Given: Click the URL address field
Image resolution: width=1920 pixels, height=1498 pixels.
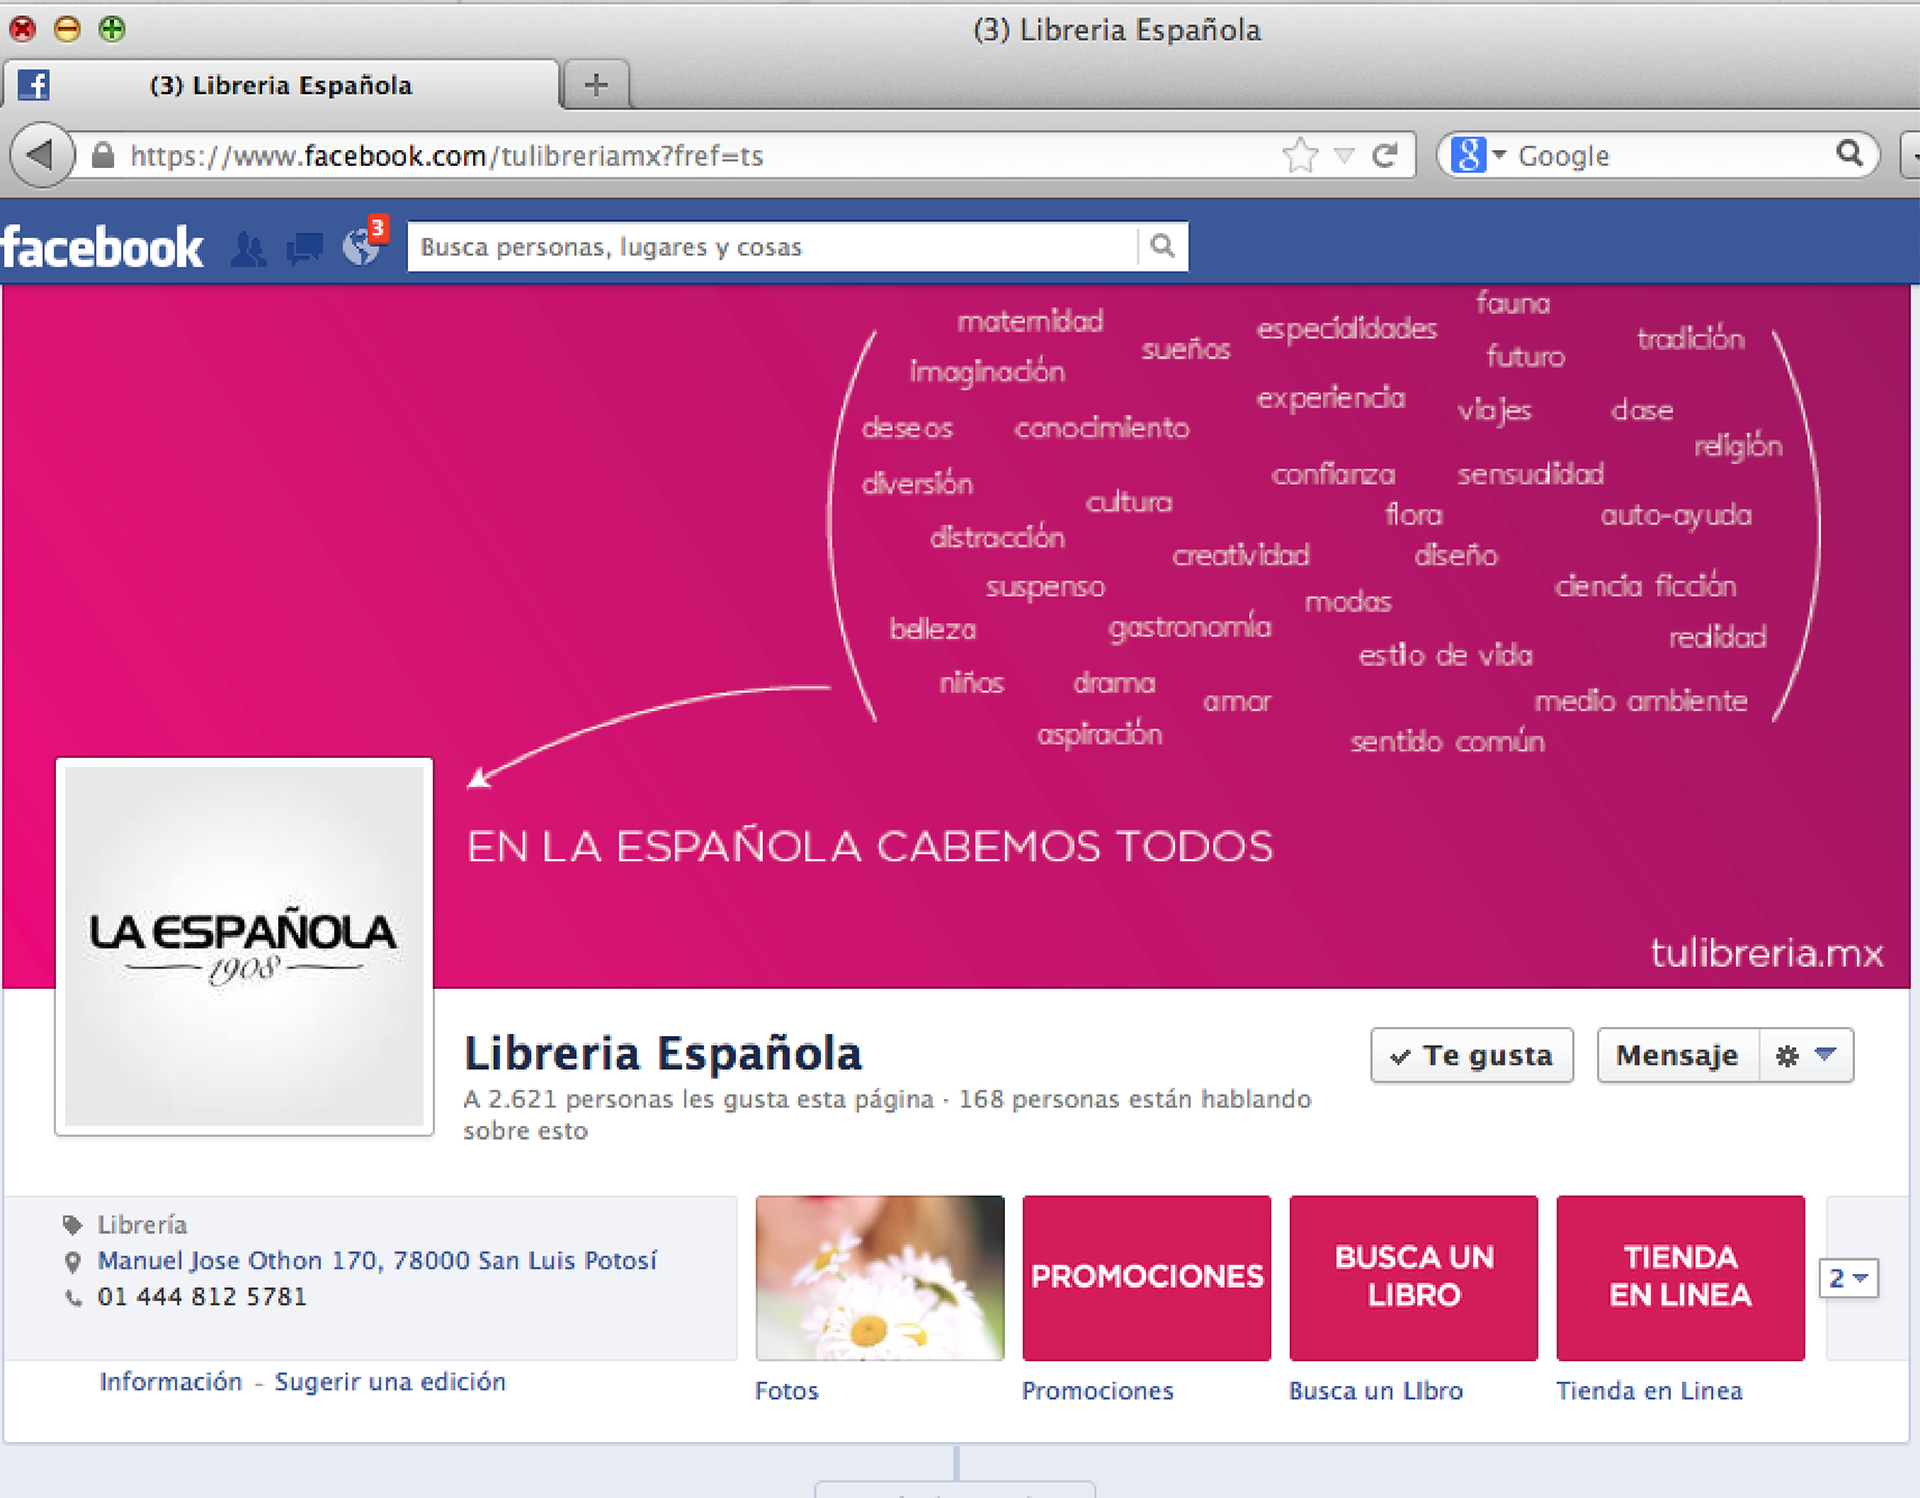Looking at the screenshot, I should 700,156.
